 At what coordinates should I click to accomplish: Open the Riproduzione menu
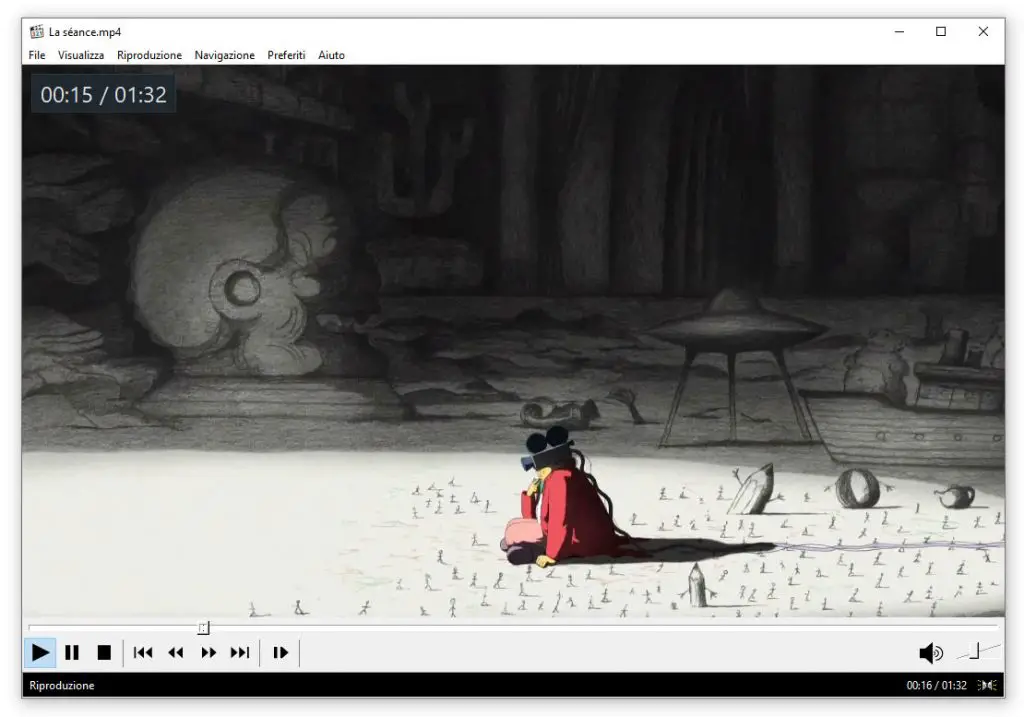150,55
